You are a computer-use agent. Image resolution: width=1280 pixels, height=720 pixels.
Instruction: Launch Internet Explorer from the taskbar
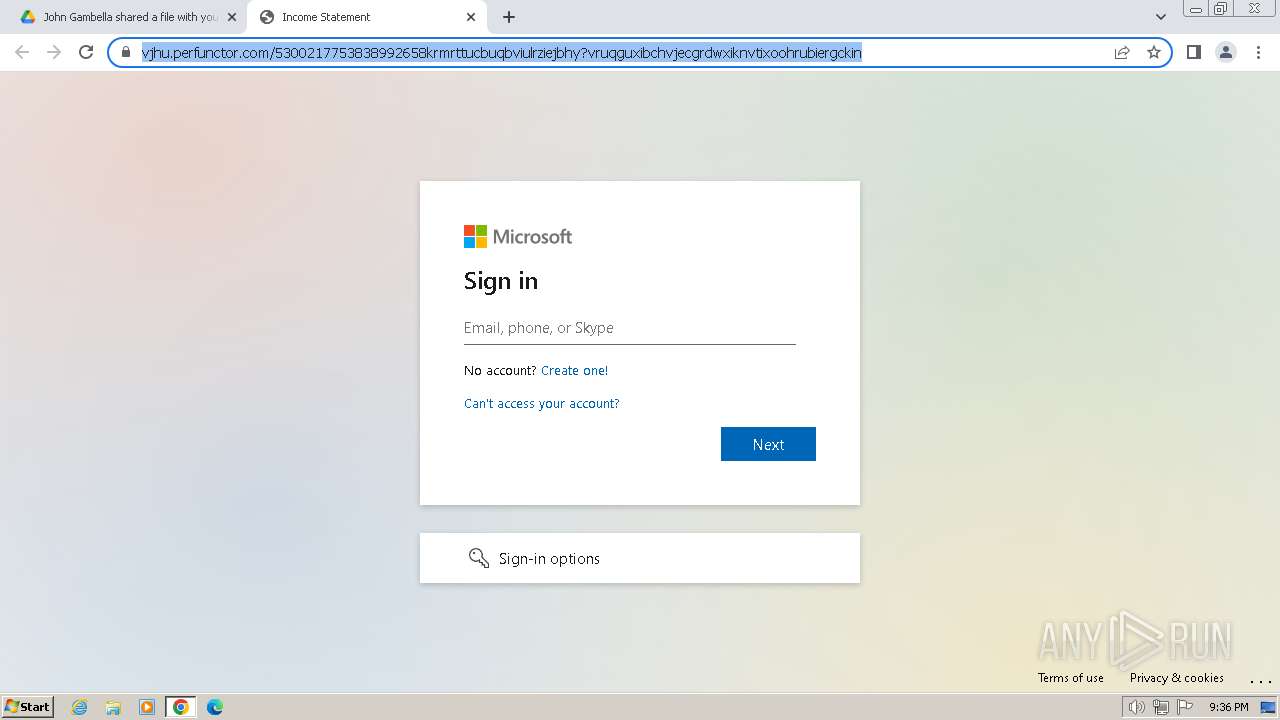[80, 707]
